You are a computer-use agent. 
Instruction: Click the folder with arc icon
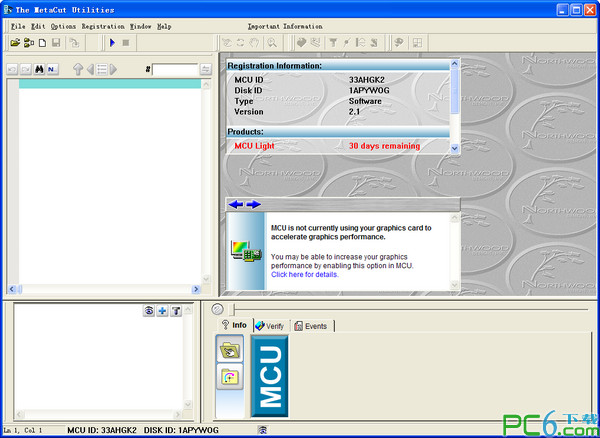(x=230, y=377)
